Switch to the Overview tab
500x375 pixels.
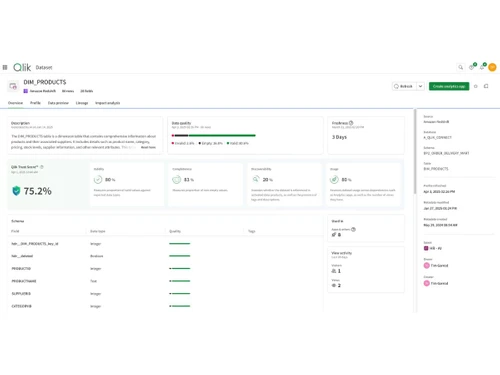pyautogui.click(x=15, y=103)
